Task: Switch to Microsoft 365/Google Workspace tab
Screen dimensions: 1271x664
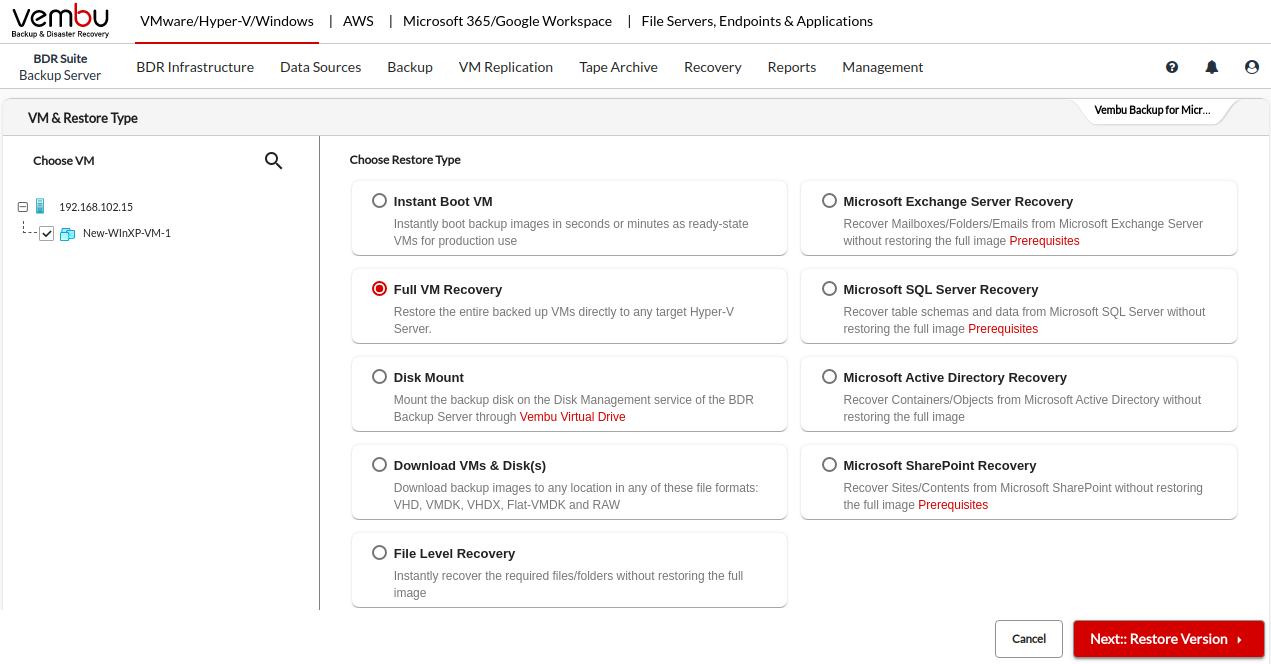Action: (507, 21)
